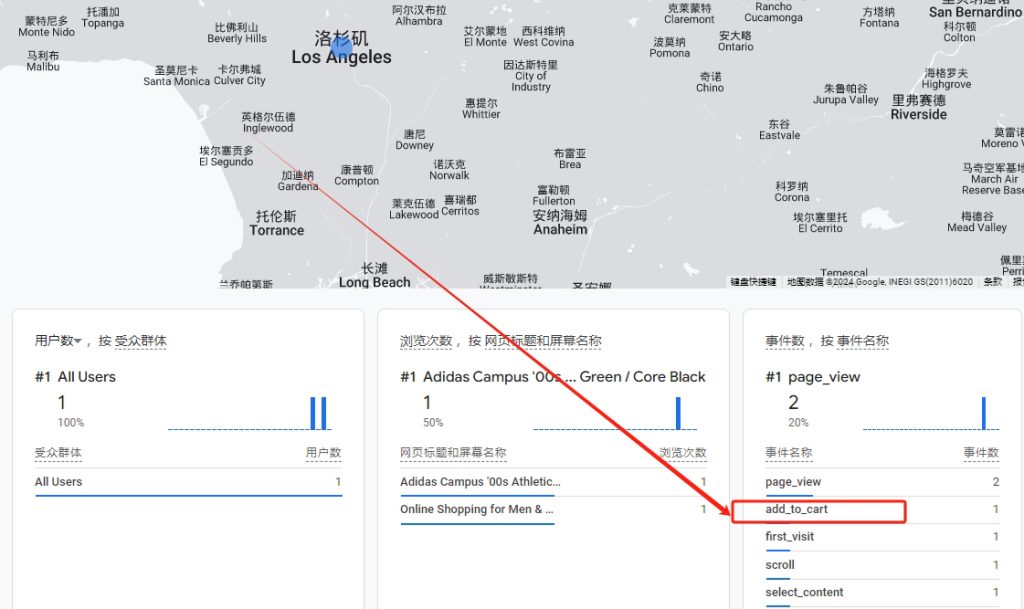
Task: Click the All Users audience row
Action: [59, 482]
